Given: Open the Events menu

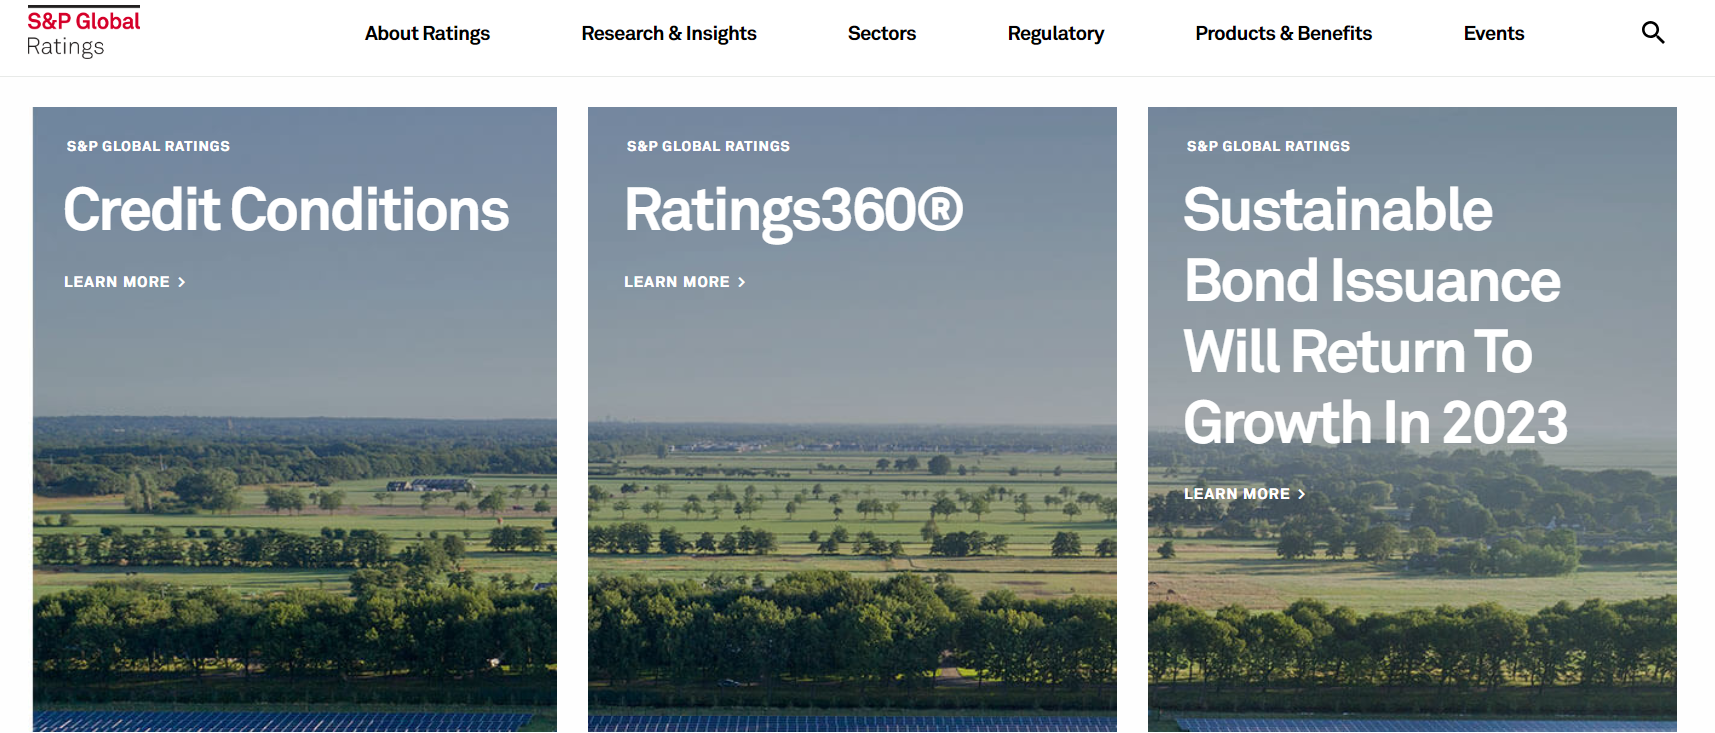Looking at the screenshot, I should coord(1494,33).
